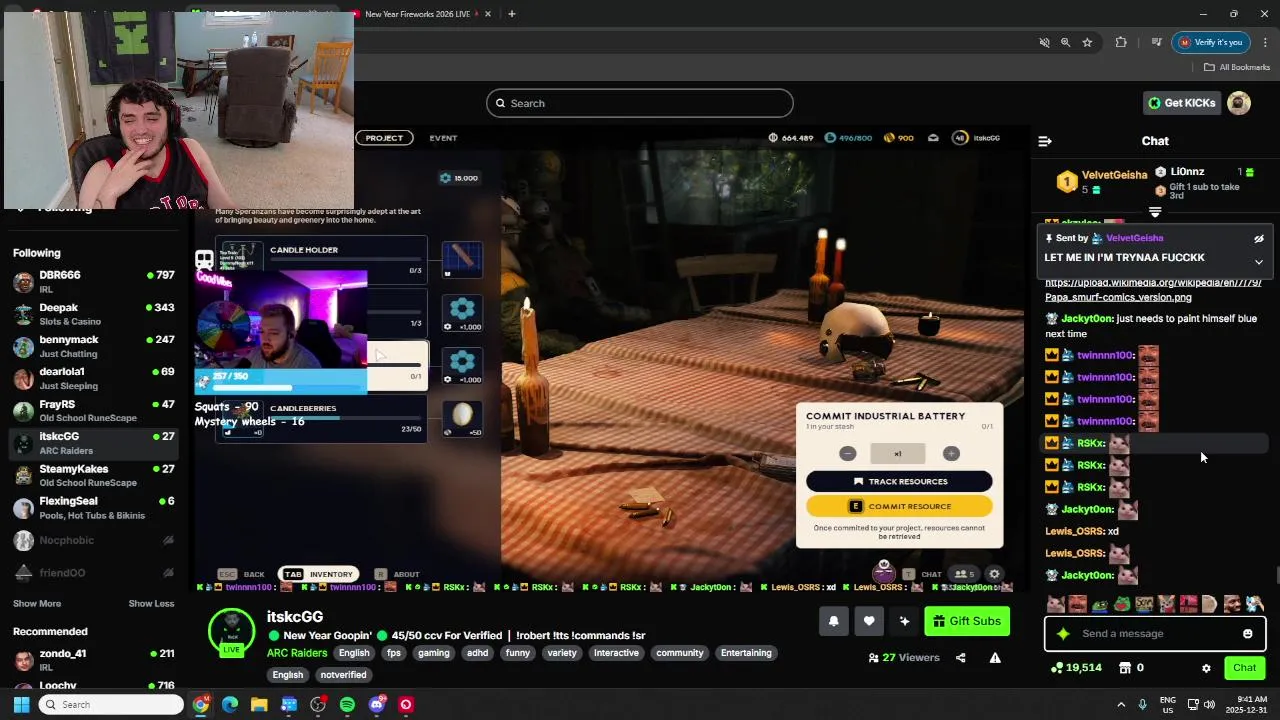Viewport: 1280px width, 720px height.
Task: Click the Get KICKs button
Action: 1182,103
